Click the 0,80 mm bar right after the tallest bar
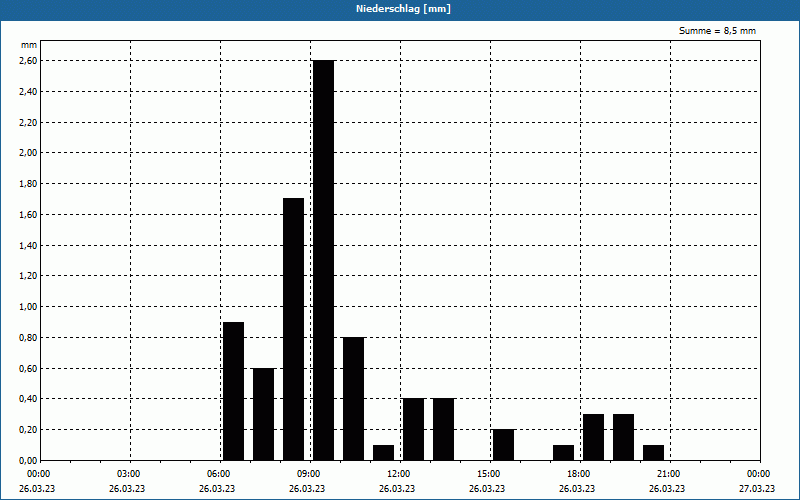 tap(354, 398)
